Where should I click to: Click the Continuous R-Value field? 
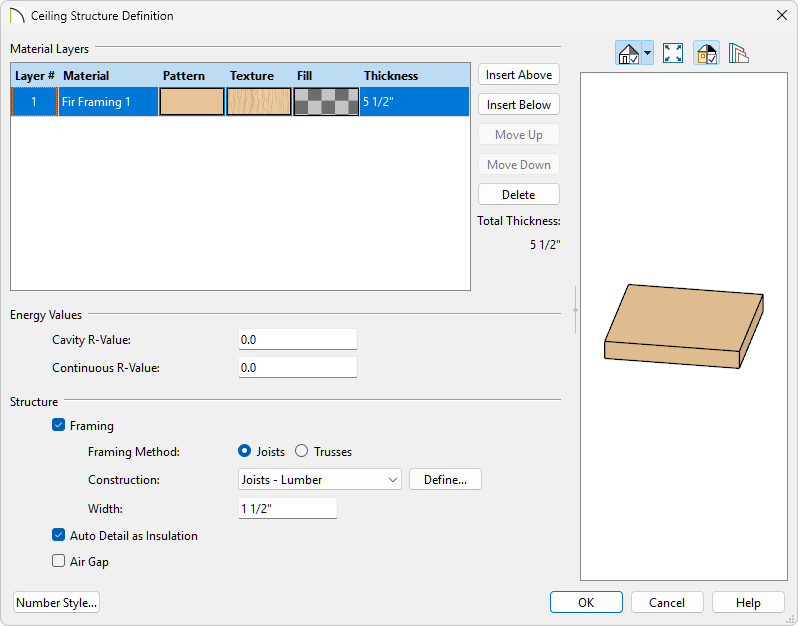coord(298,367)
